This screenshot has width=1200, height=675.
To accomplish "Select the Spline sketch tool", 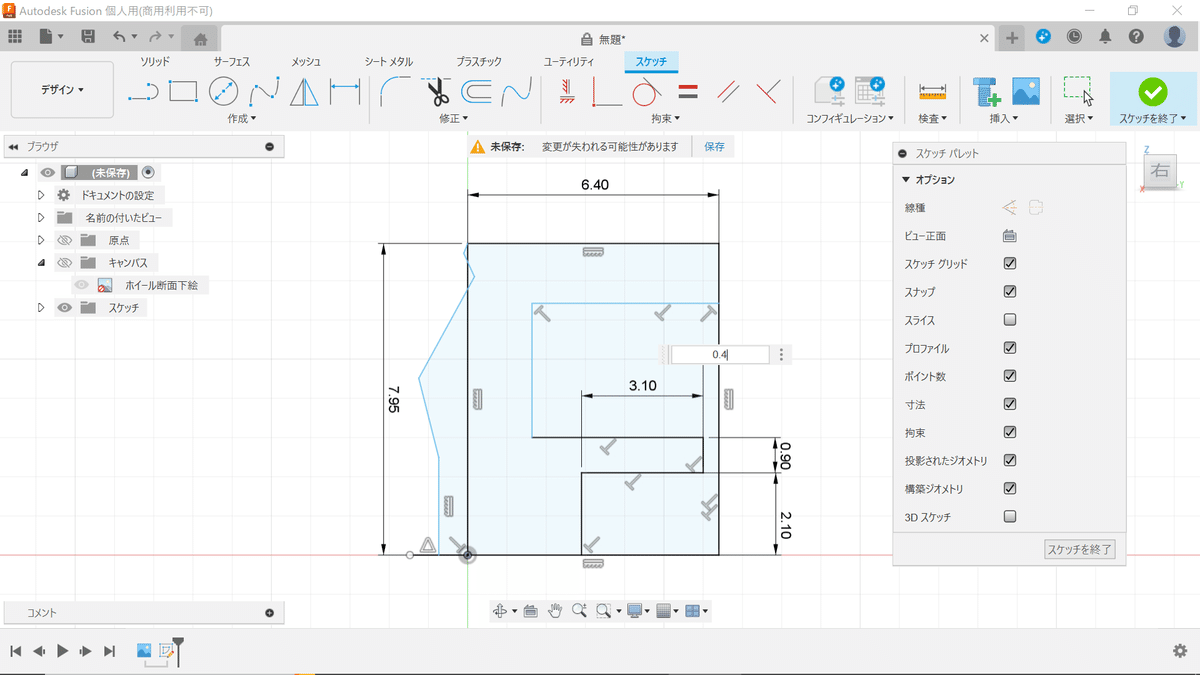I will pyautogui.click(x=264, y=92).
